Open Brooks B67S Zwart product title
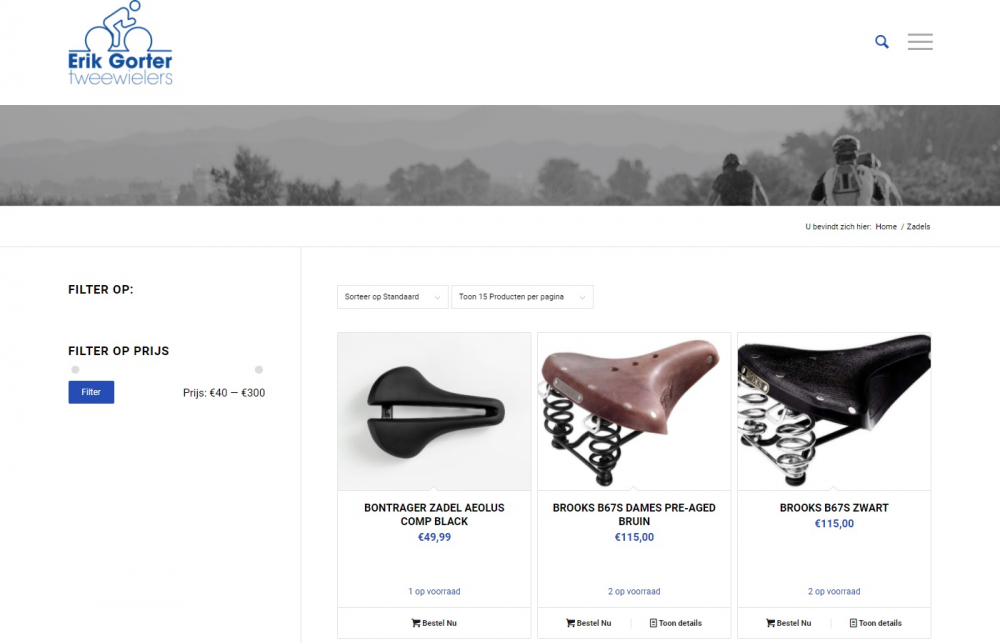Viewport: 1000px width, 643px height. coord(834,508)
